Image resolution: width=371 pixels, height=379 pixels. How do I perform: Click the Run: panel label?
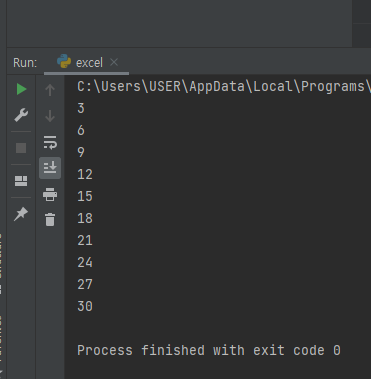[x=25, y=63]
